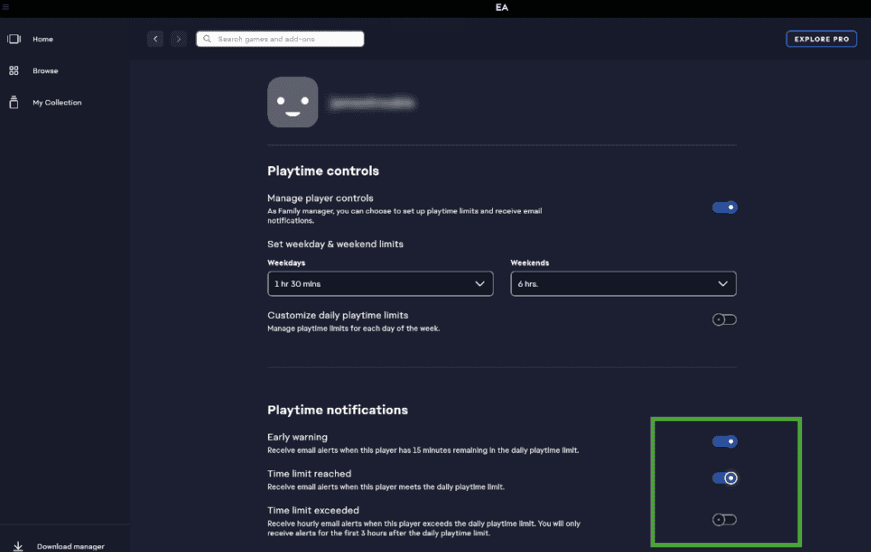Click the search magnifier icon
Screen dimensions: 871x552
207,39
